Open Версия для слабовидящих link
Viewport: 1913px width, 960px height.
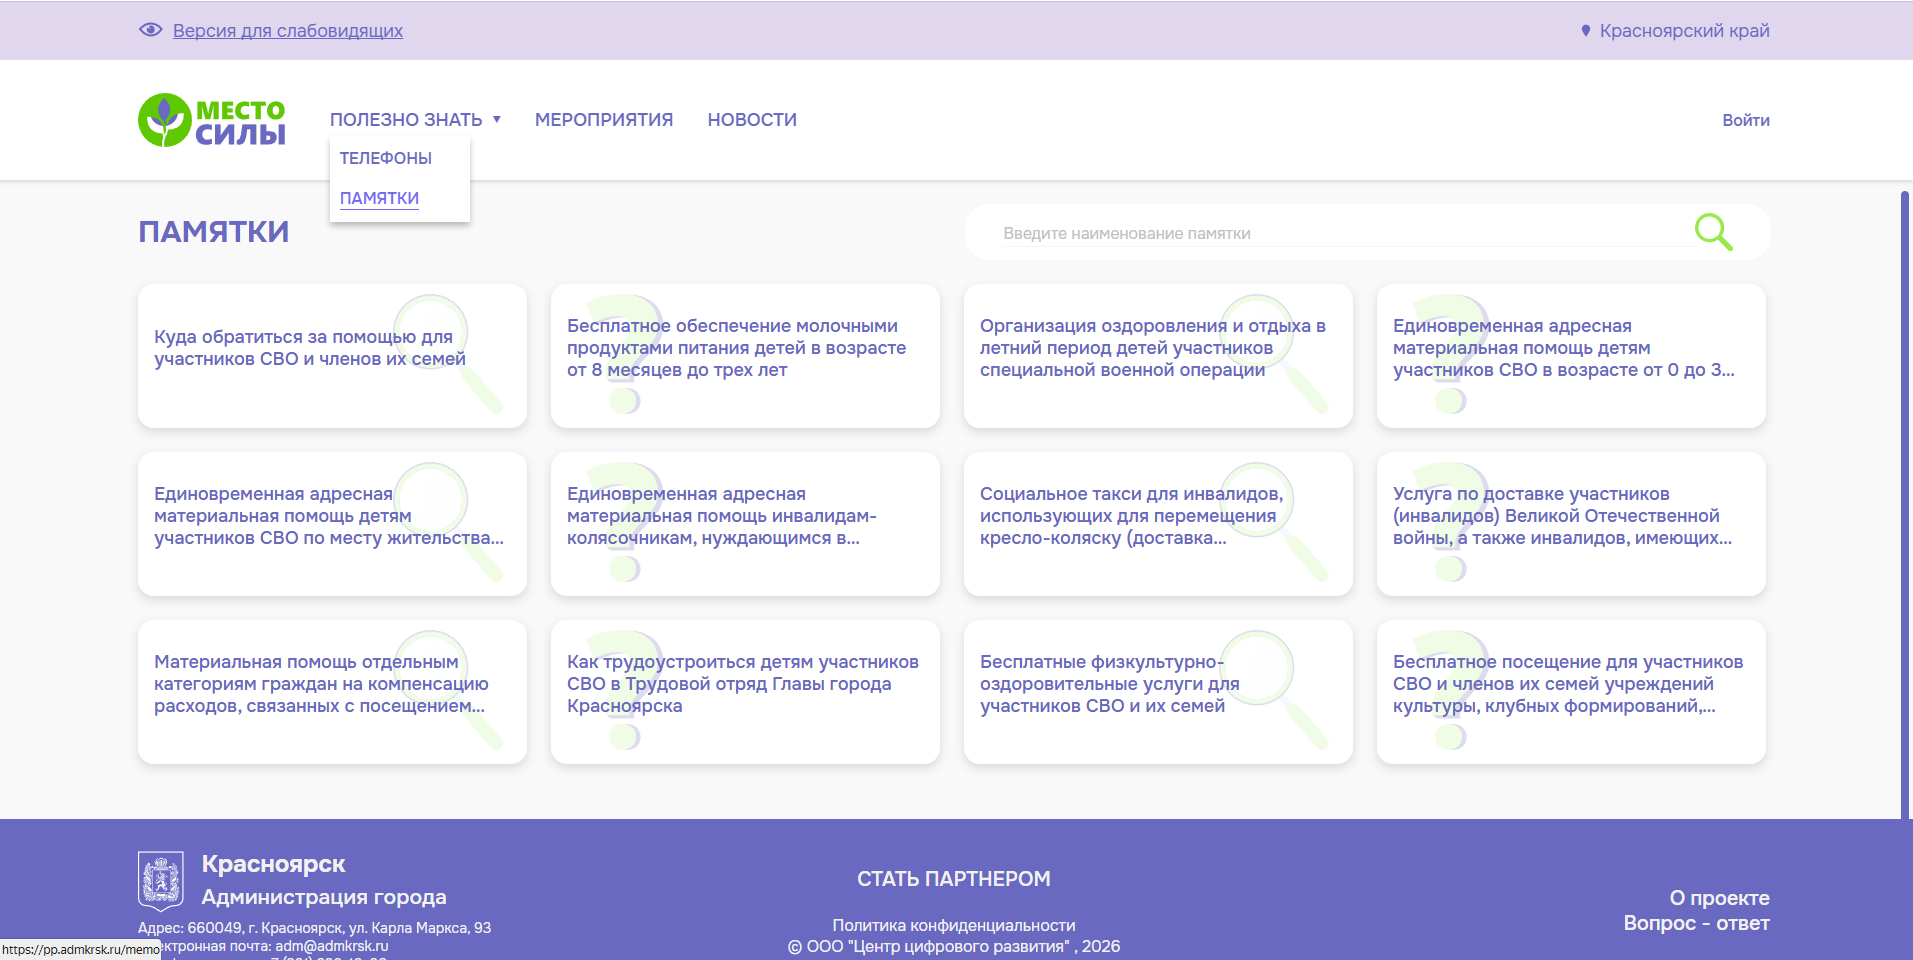click(288, 31)
